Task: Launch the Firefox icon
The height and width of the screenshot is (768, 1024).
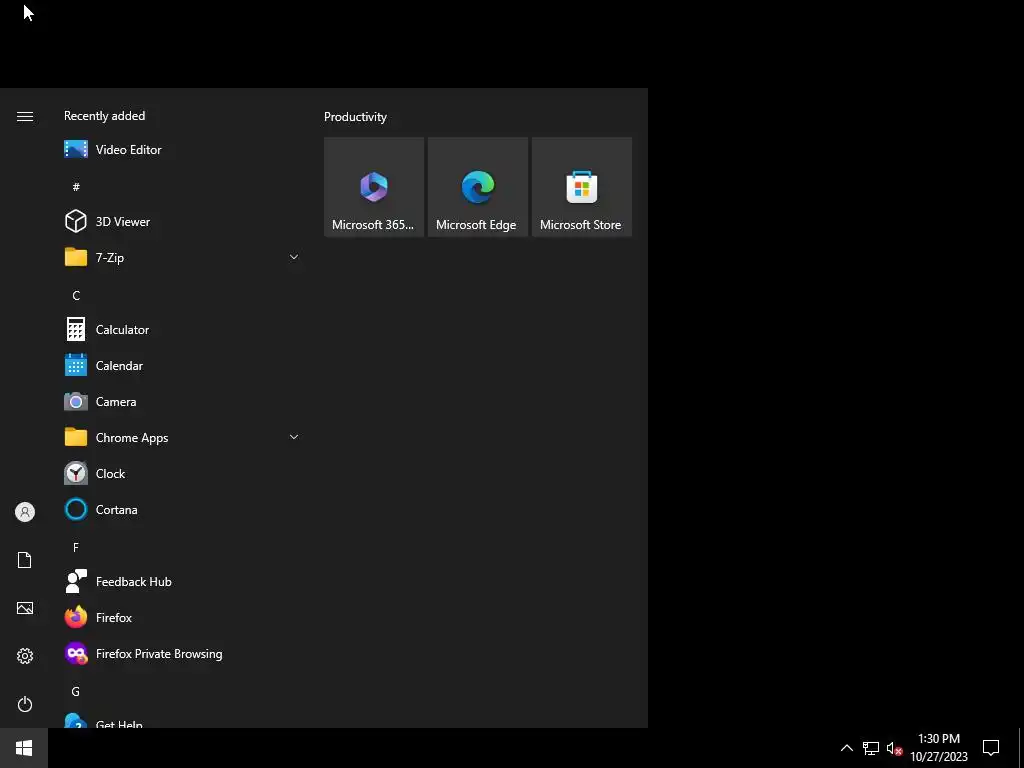Action: pos(76,617)
